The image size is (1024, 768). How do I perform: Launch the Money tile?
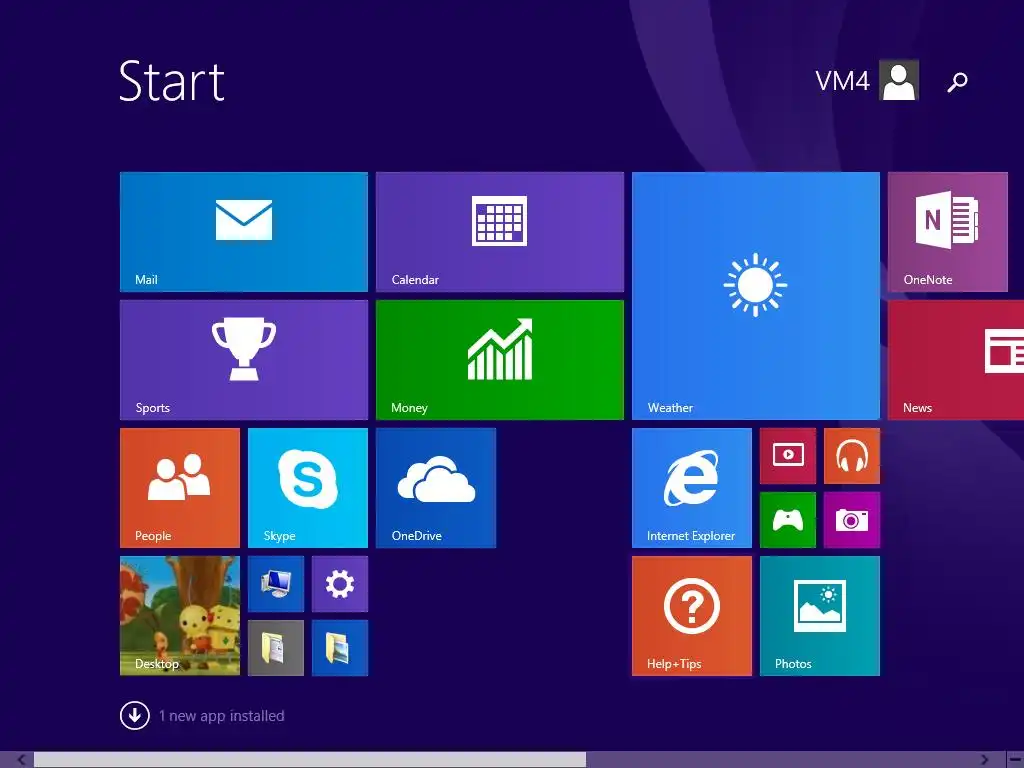pyautogui.click(x=500, y=360)
